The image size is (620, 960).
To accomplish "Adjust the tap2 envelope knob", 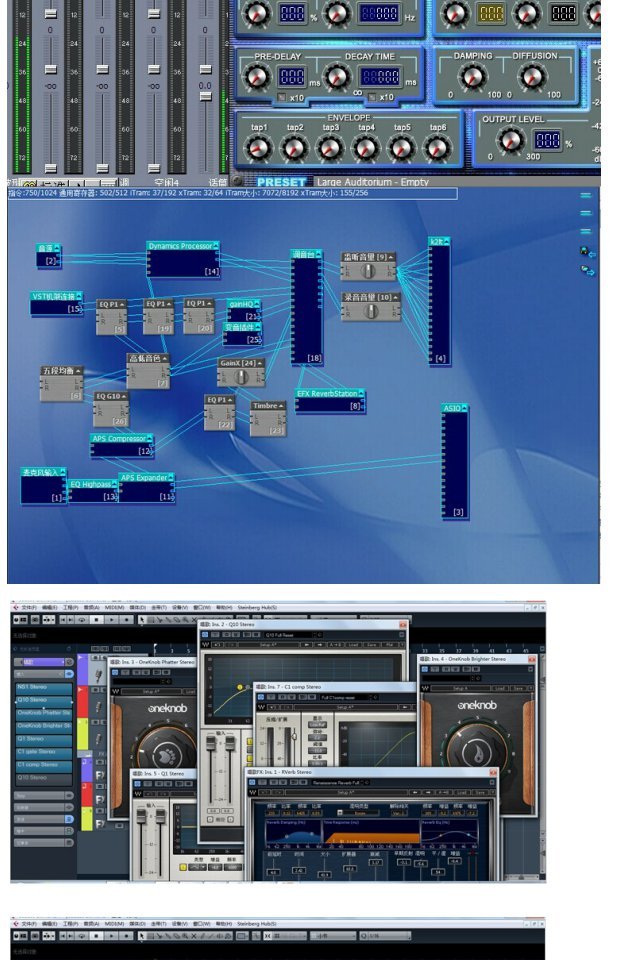I will point(294,148).
